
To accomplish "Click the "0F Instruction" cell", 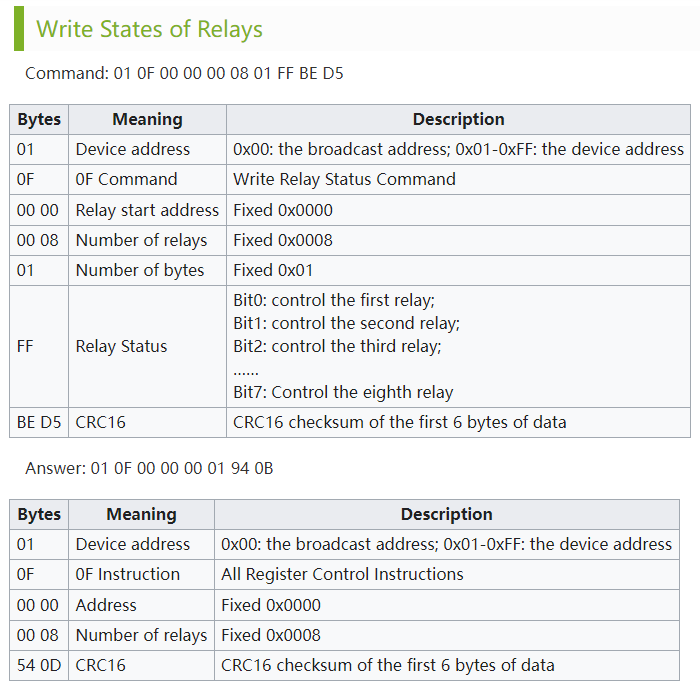I will 128,575.
